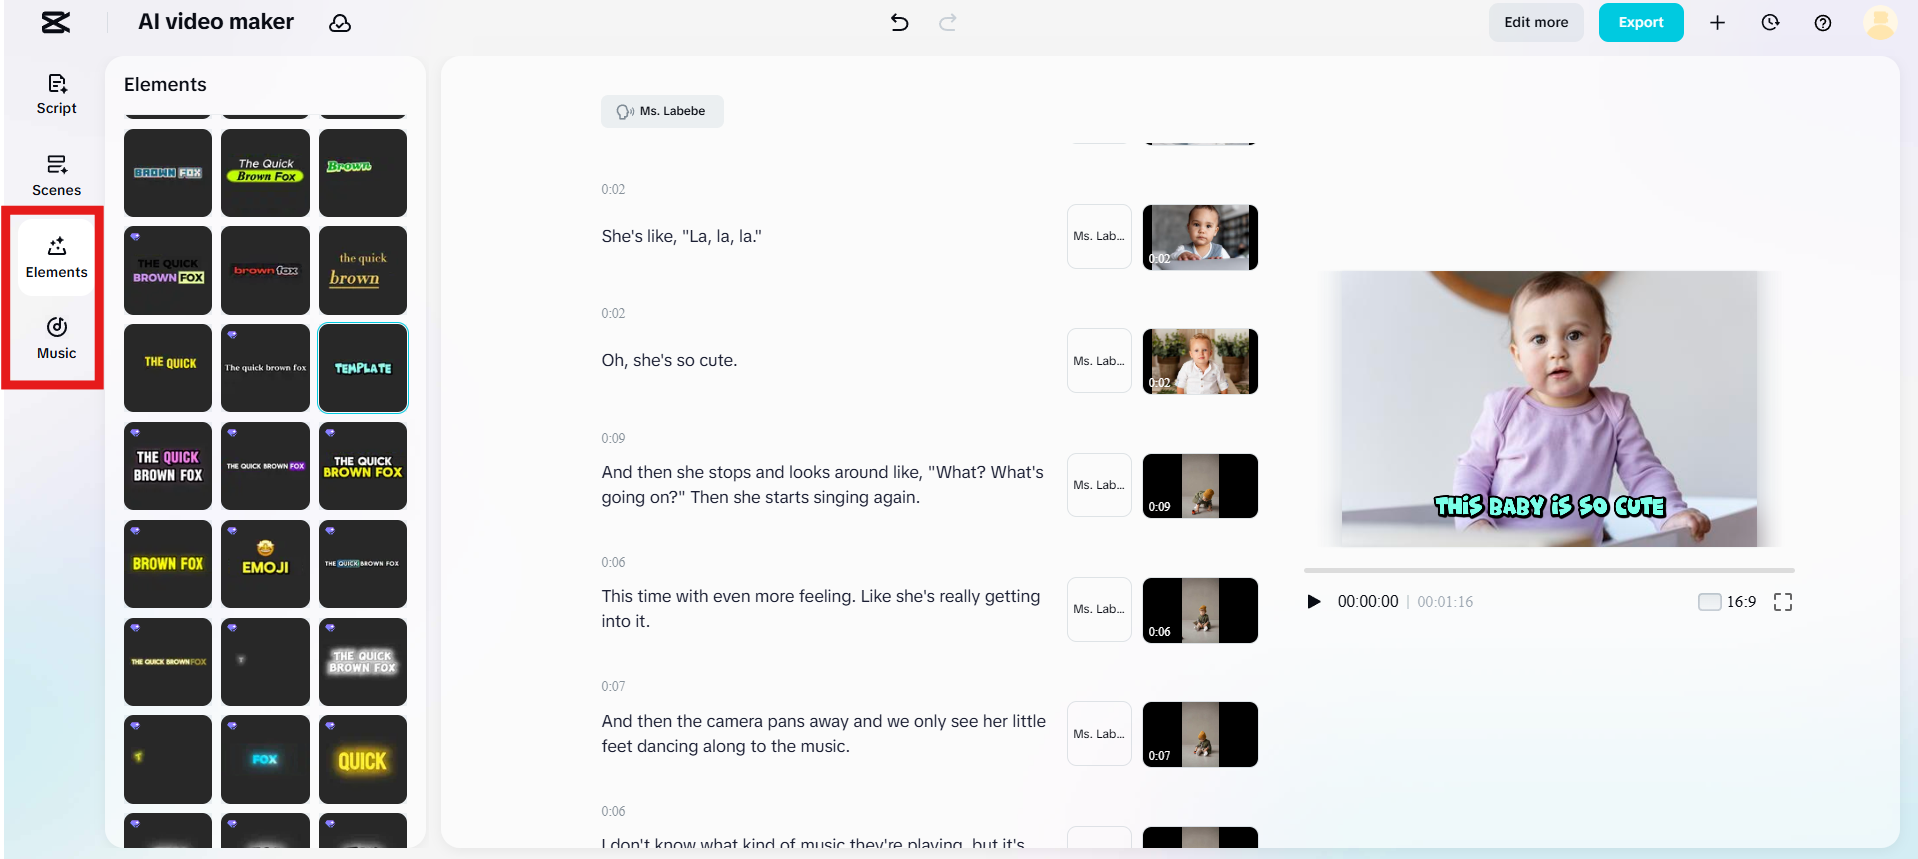This screenshot has width=1918, height=859.
Task: Choose the green cursive Brown text style
Action: point(363,173)
